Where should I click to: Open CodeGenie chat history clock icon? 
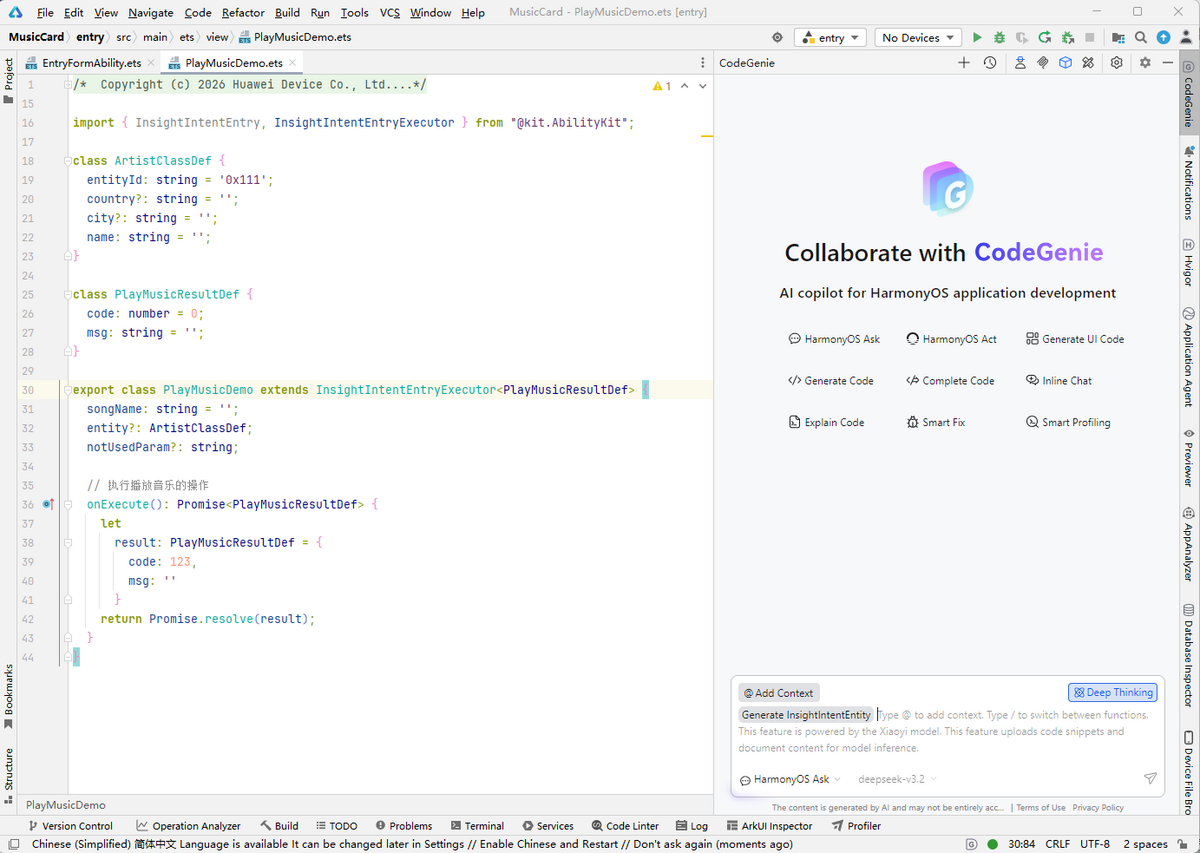pos(989,63)
